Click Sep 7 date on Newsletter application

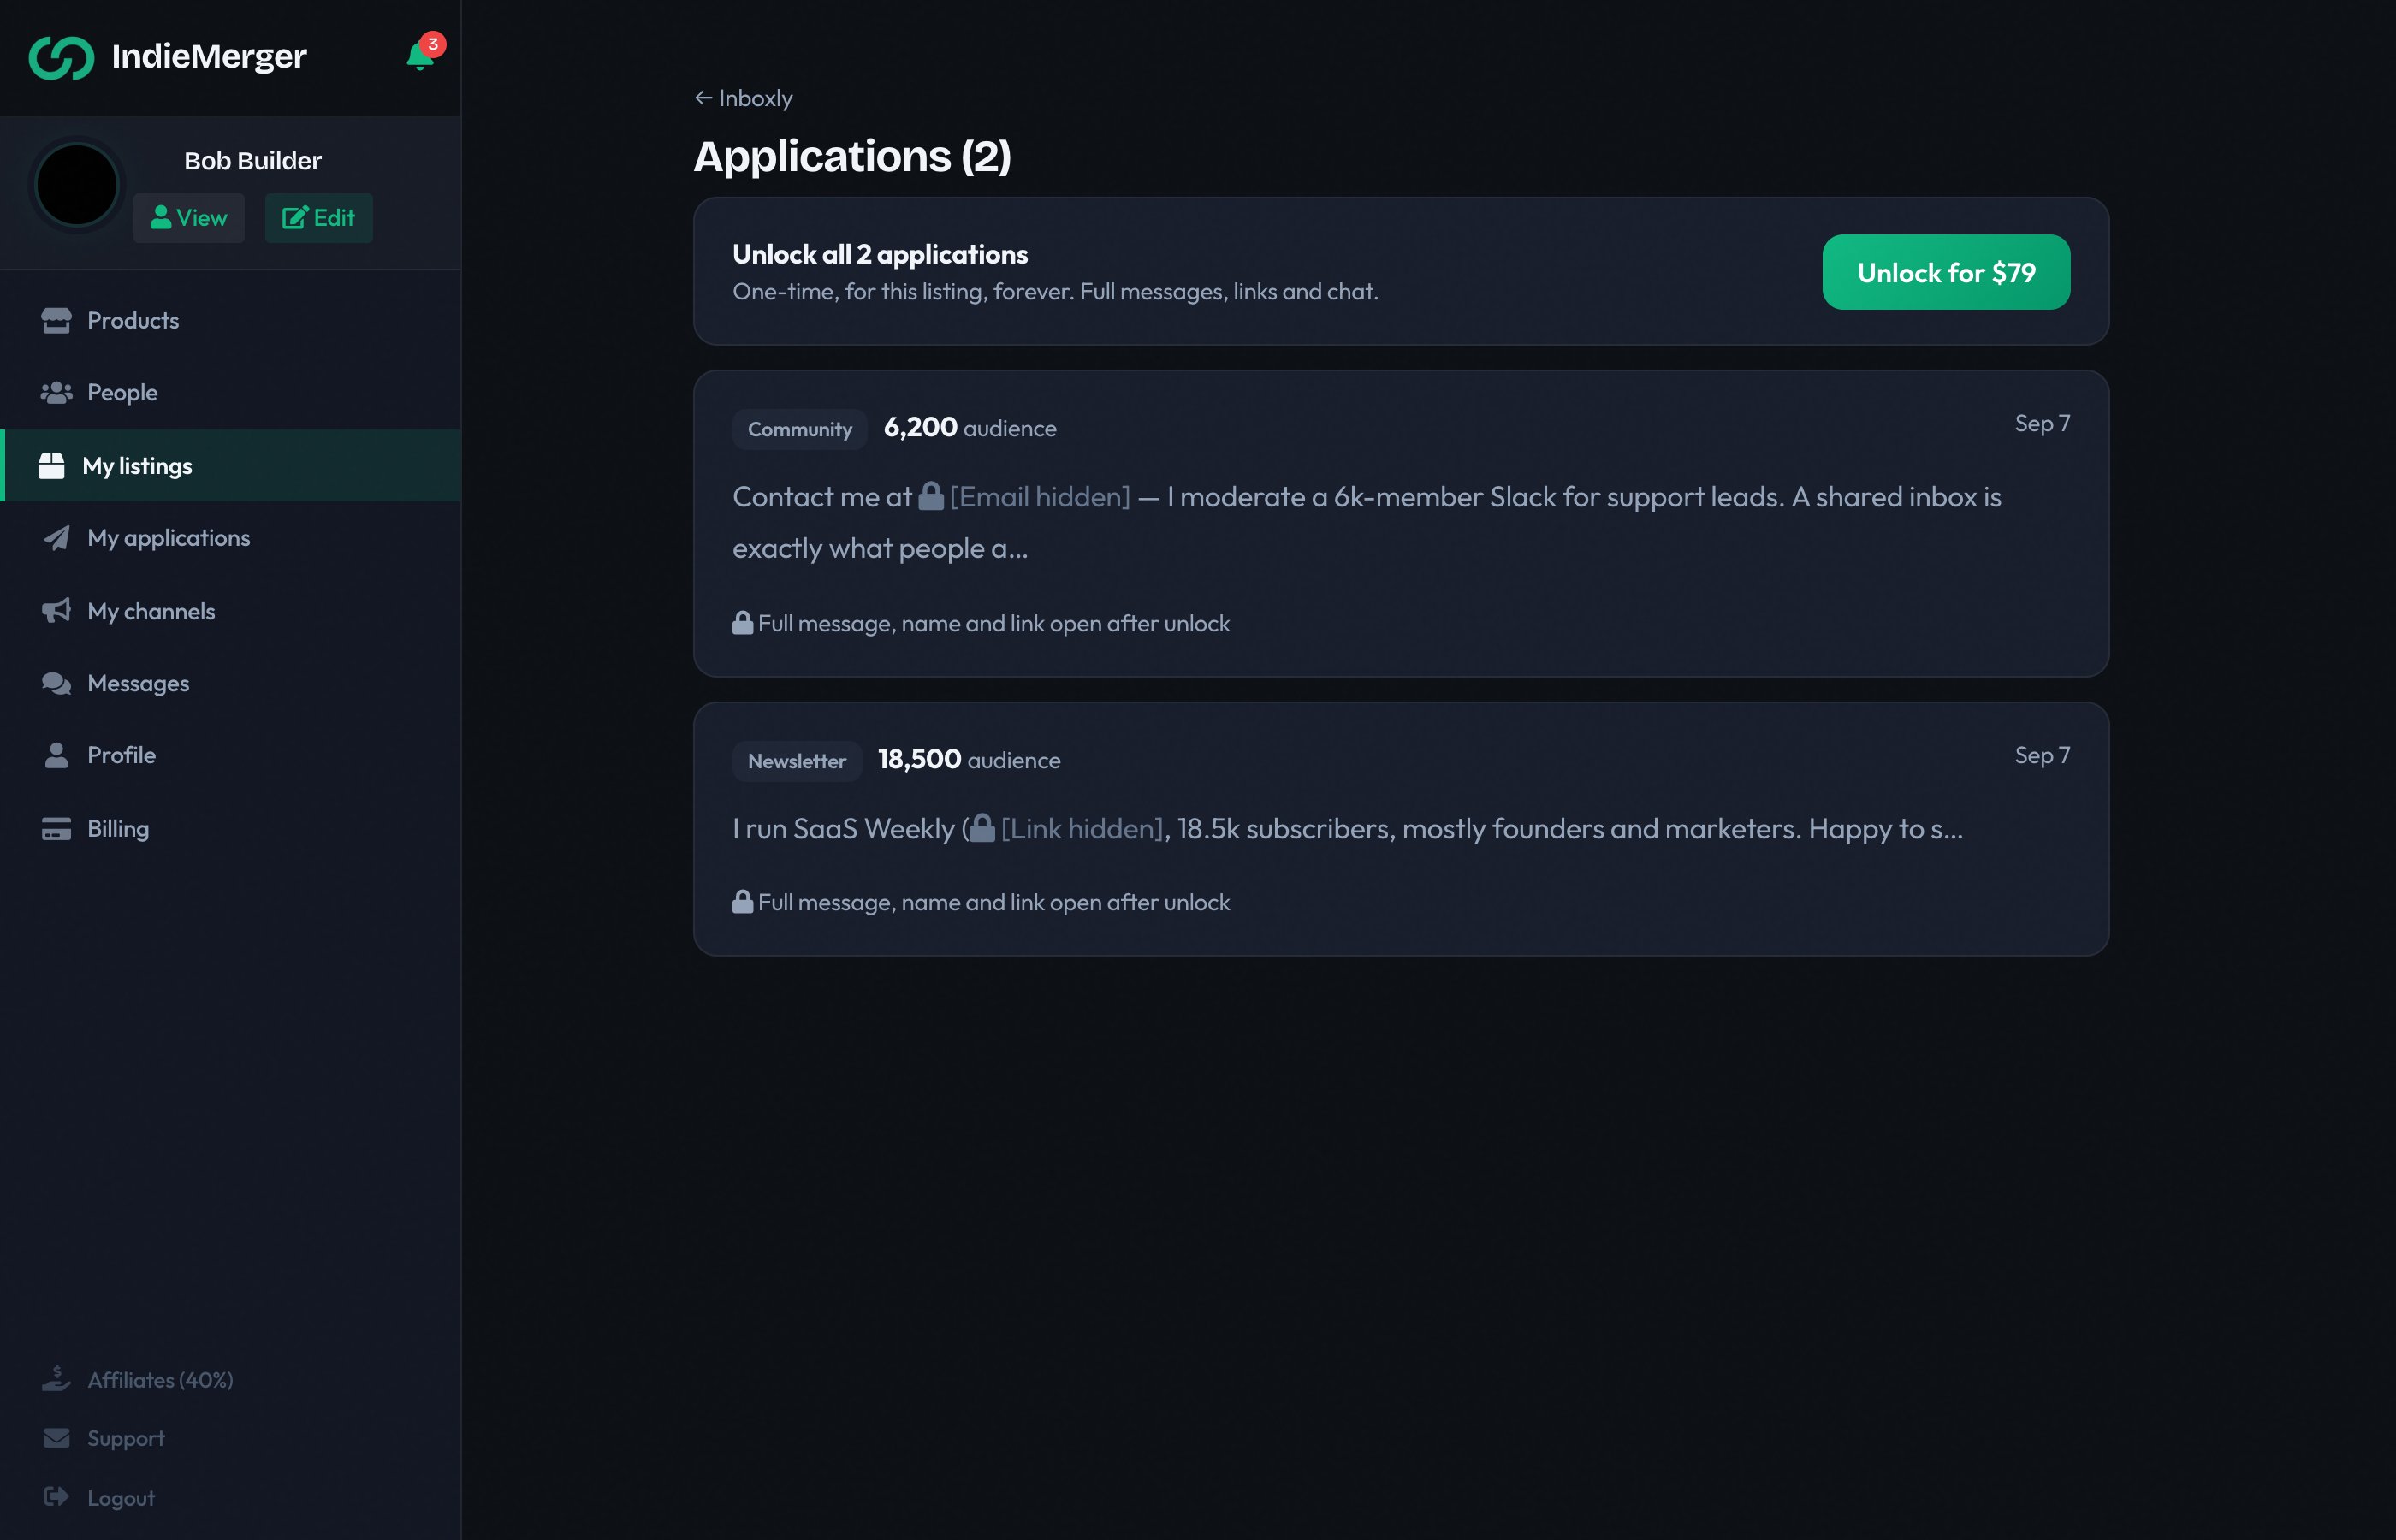(x=2041, y=755)
